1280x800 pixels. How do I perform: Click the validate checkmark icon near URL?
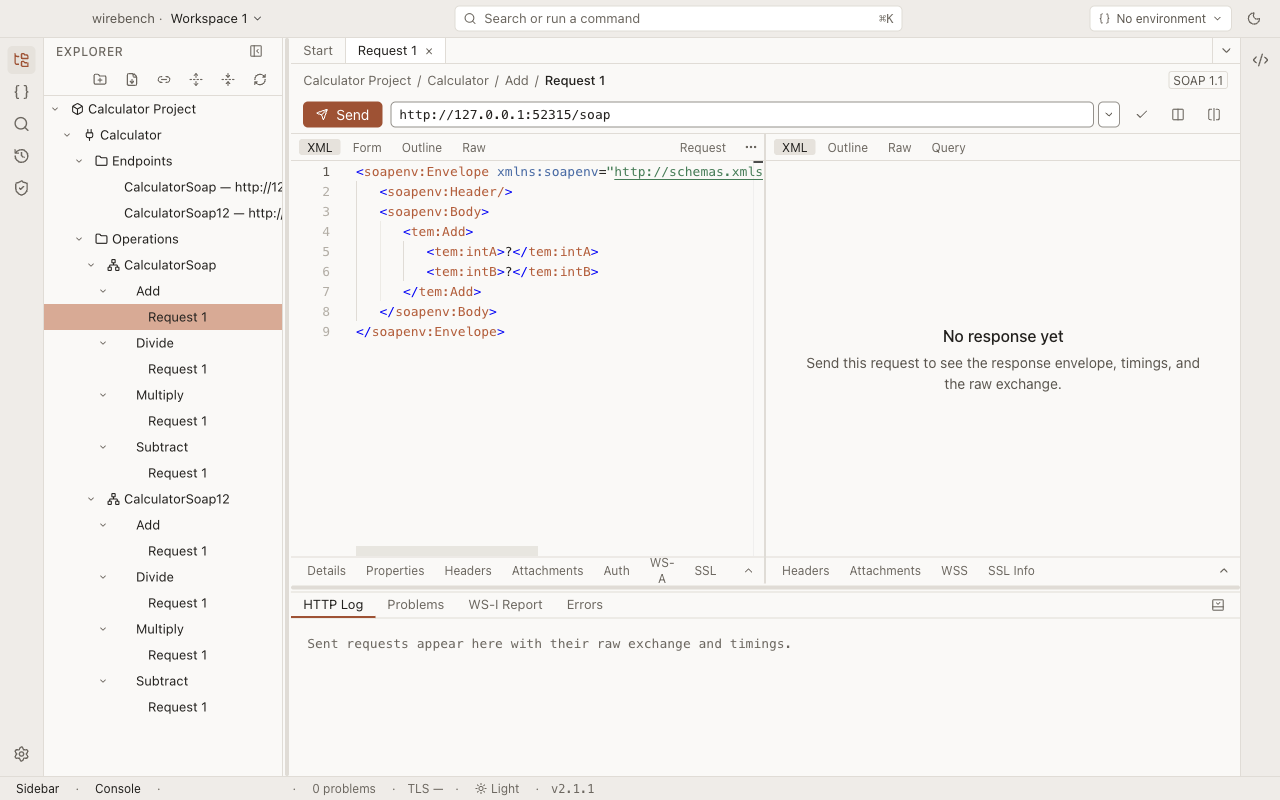(1142, 115)
